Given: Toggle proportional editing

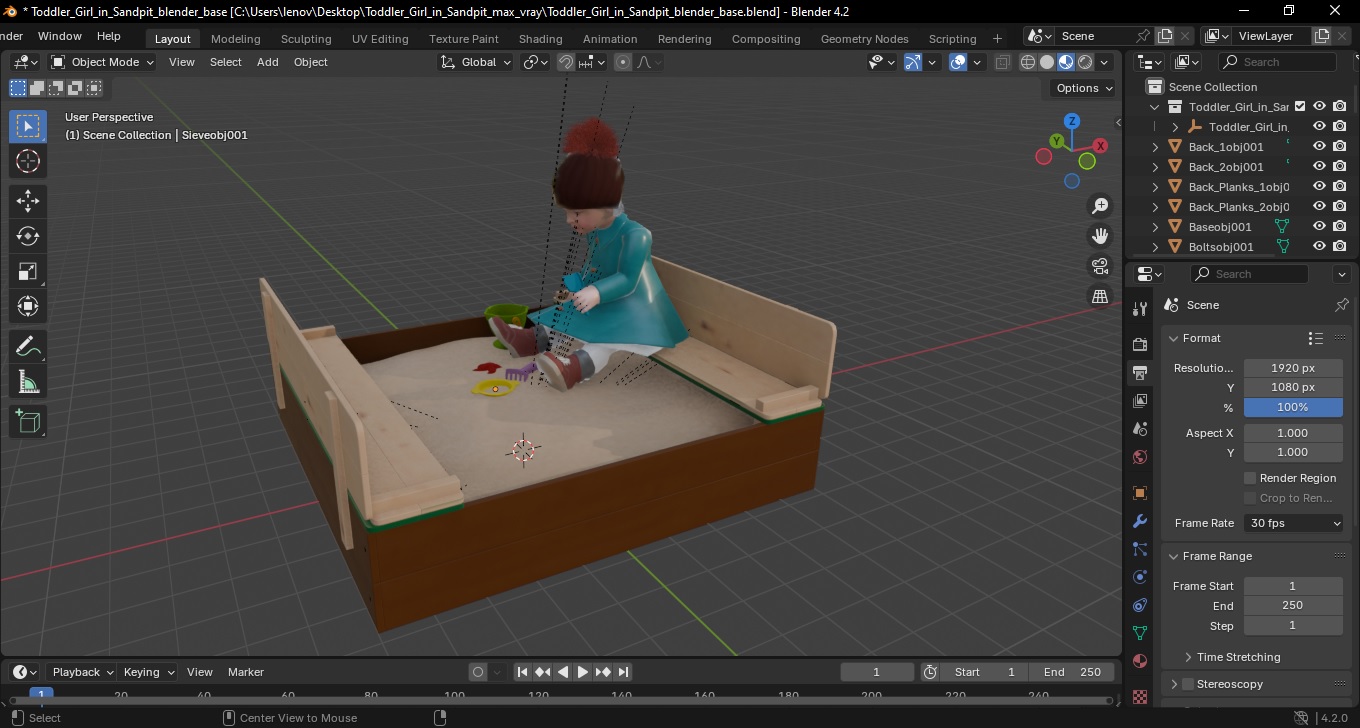Looking at the screenshot, I should click(623, 62).
